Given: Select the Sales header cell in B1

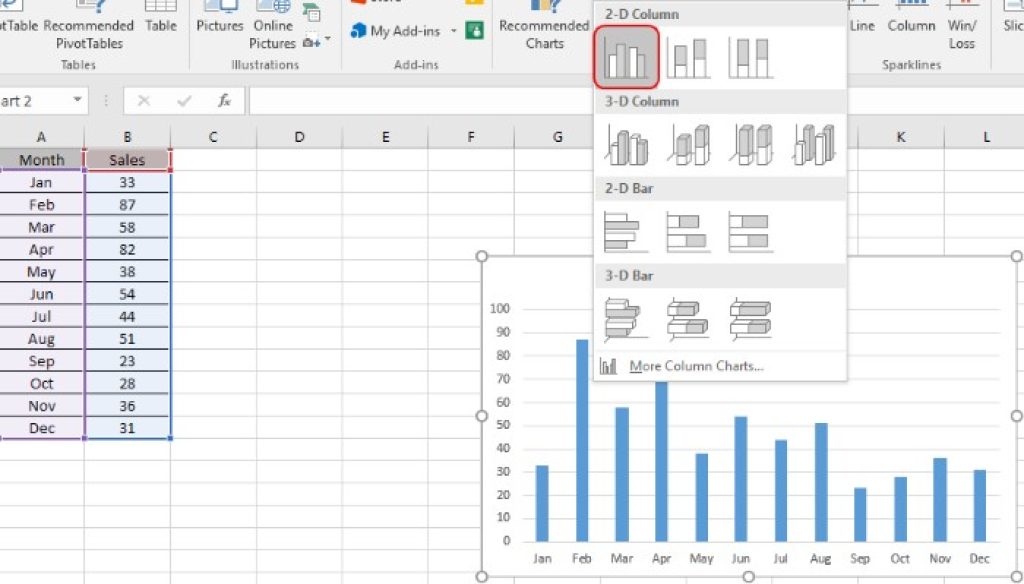Looking at the screenshot, I should pyautogui.click(x=127, y=159).
